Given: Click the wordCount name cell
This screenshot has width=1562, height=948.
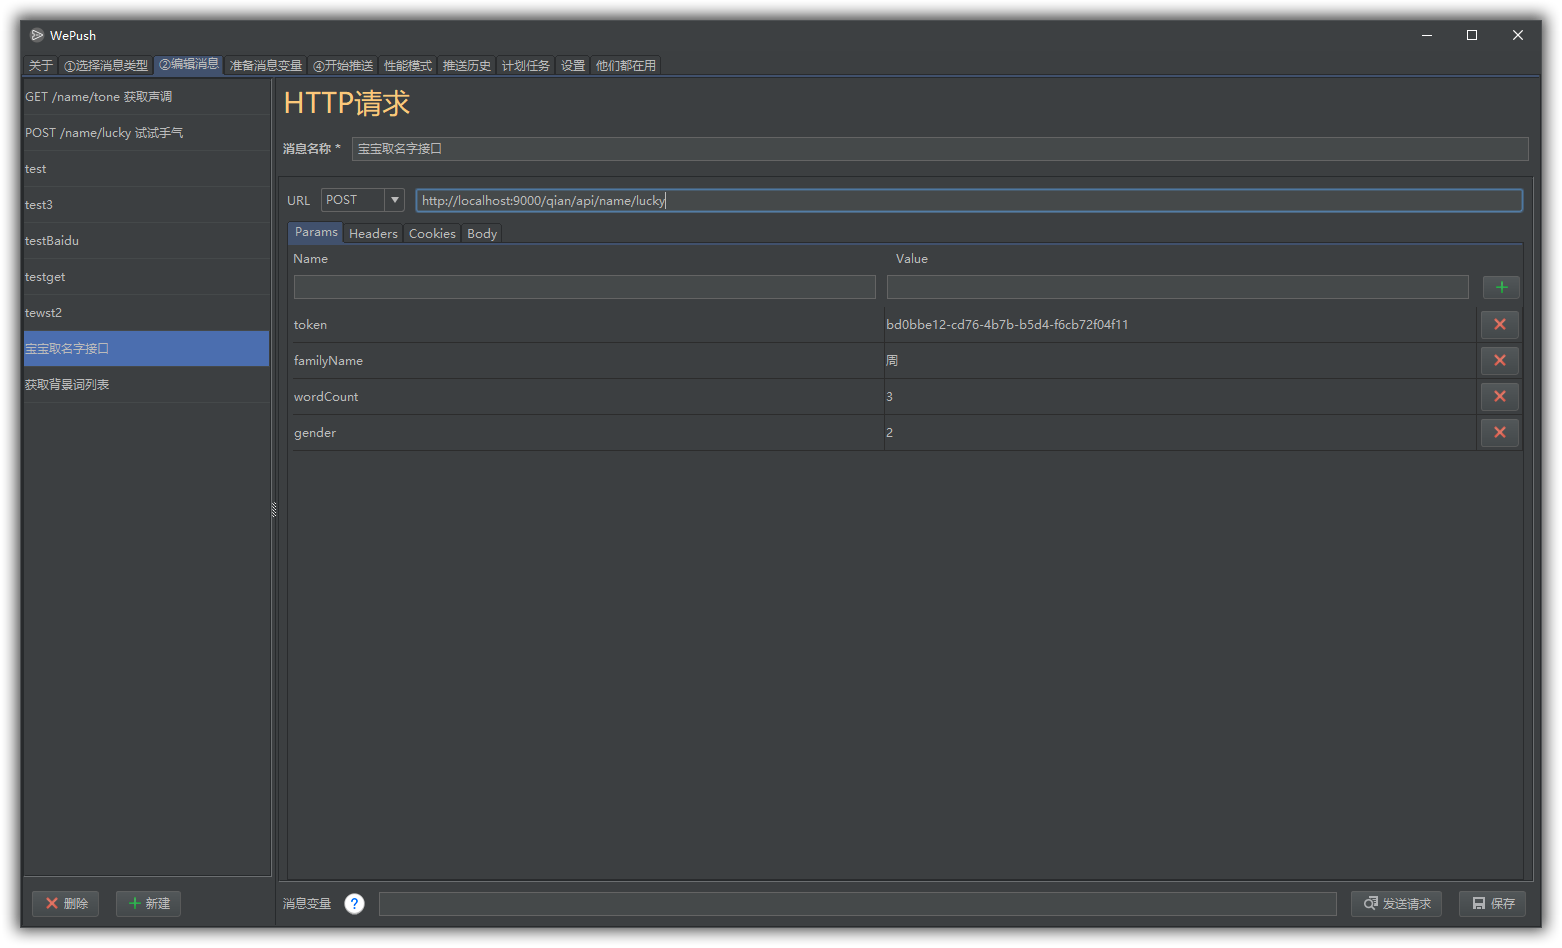Looking at the screenshot, I should tap(587, 397).
